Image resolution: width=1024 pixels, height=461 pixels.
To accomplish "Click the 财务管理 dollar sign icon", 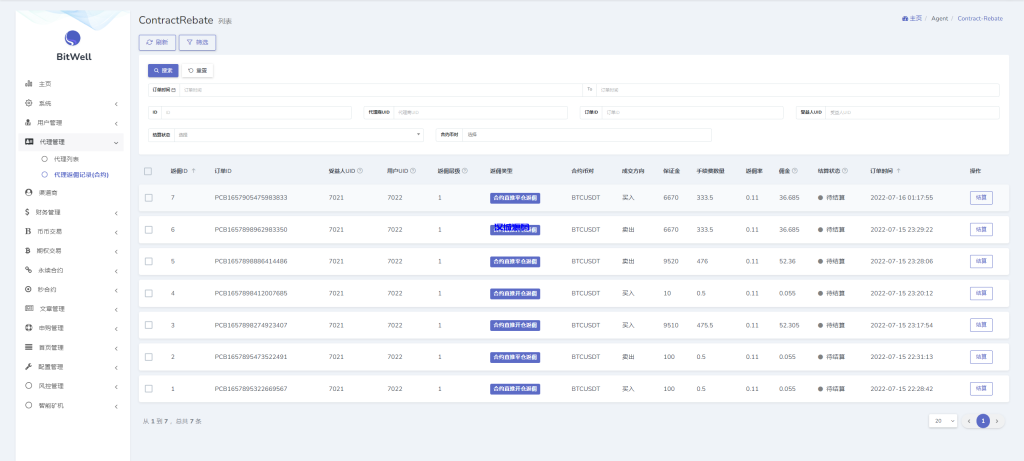I will coord(27,212).
